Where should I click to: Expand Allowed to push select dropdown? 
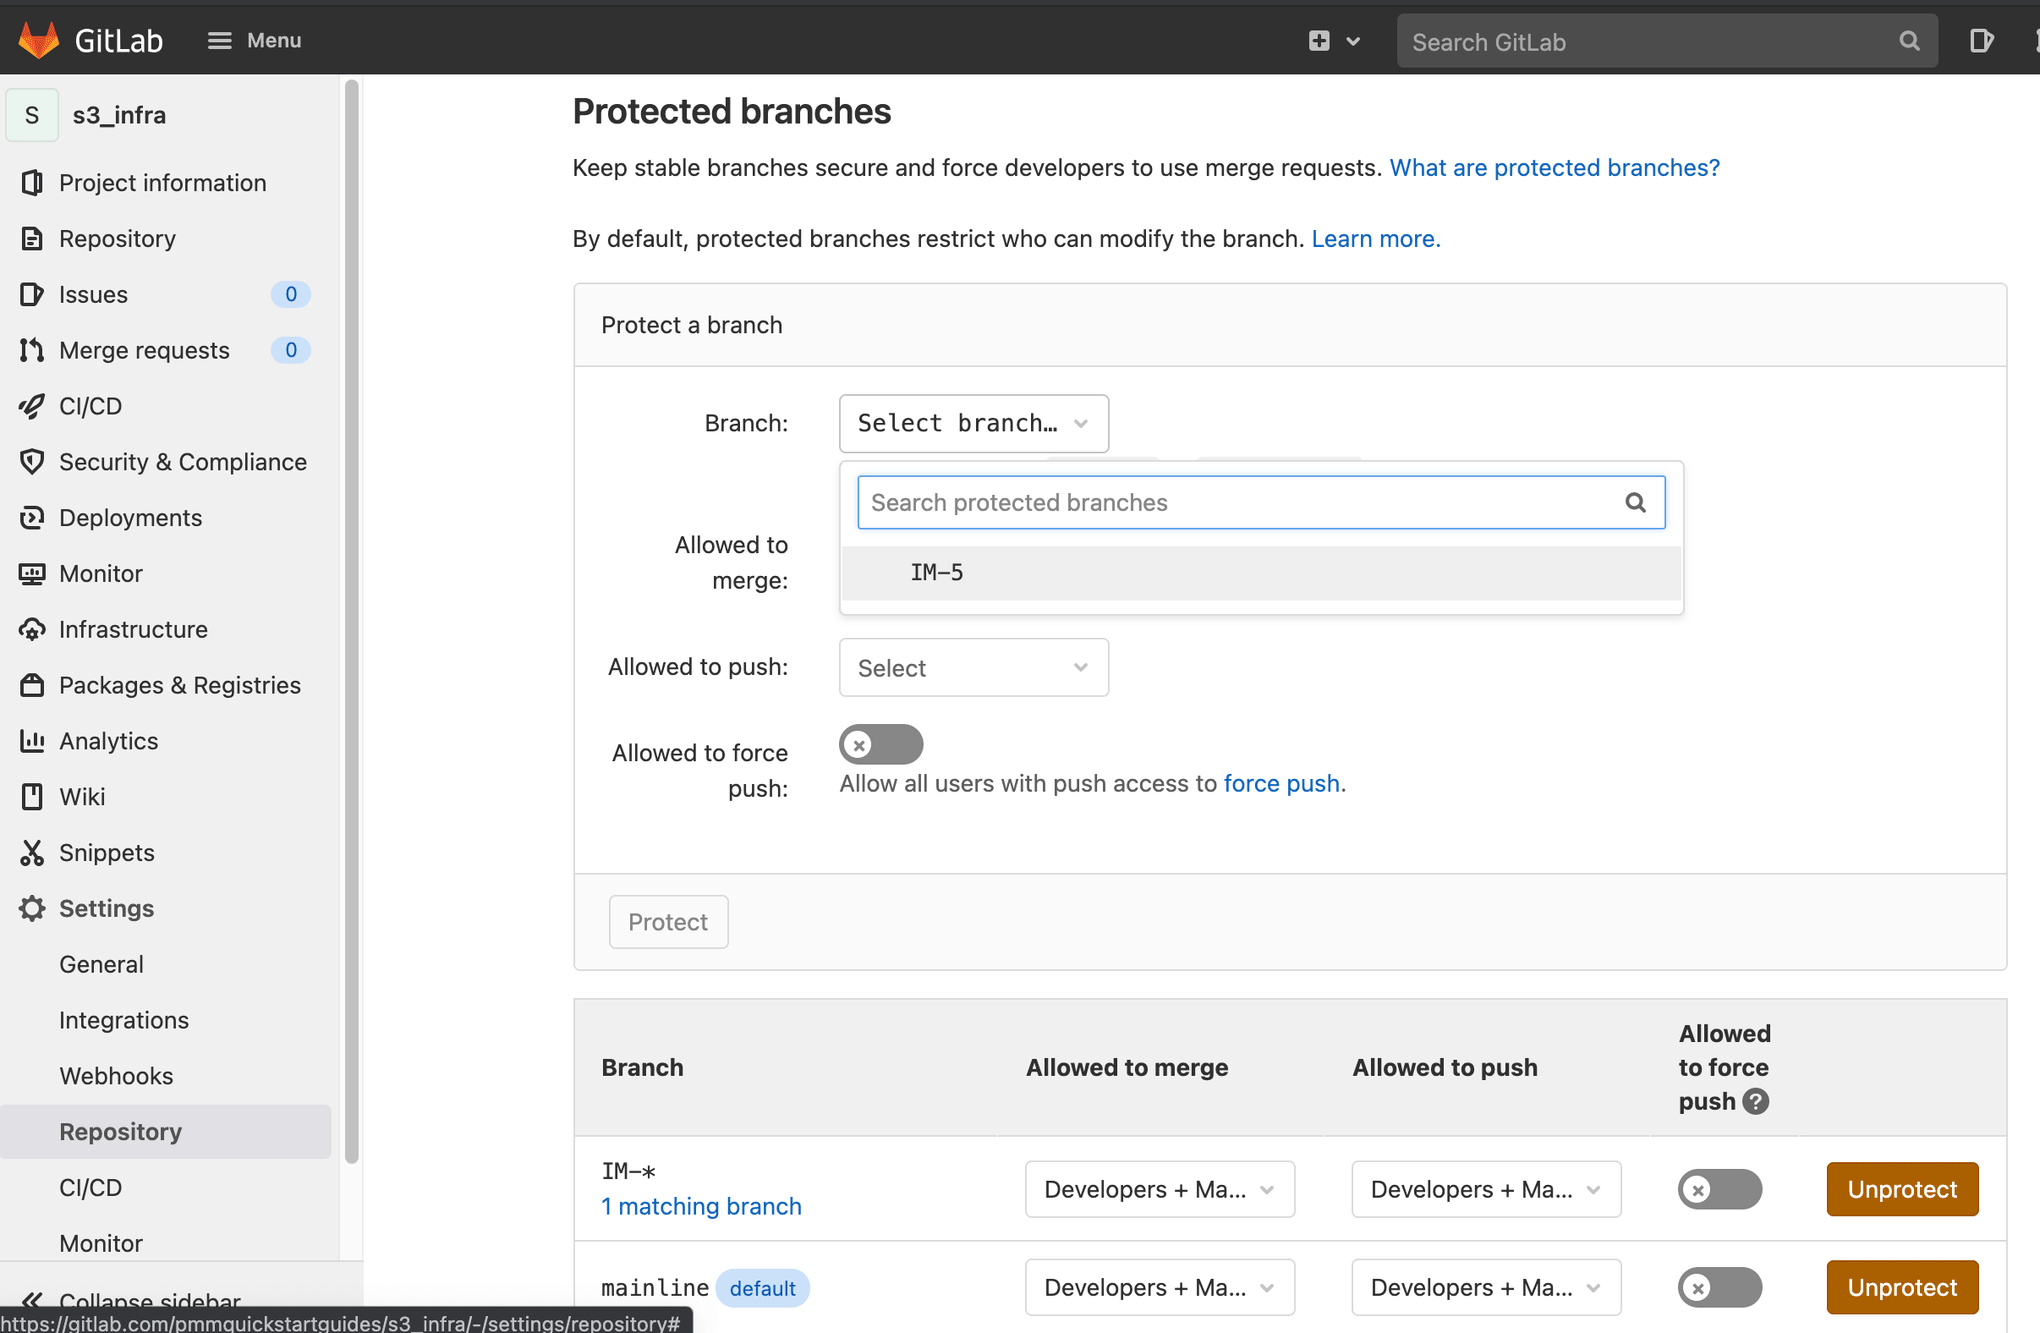pos(973,666)
